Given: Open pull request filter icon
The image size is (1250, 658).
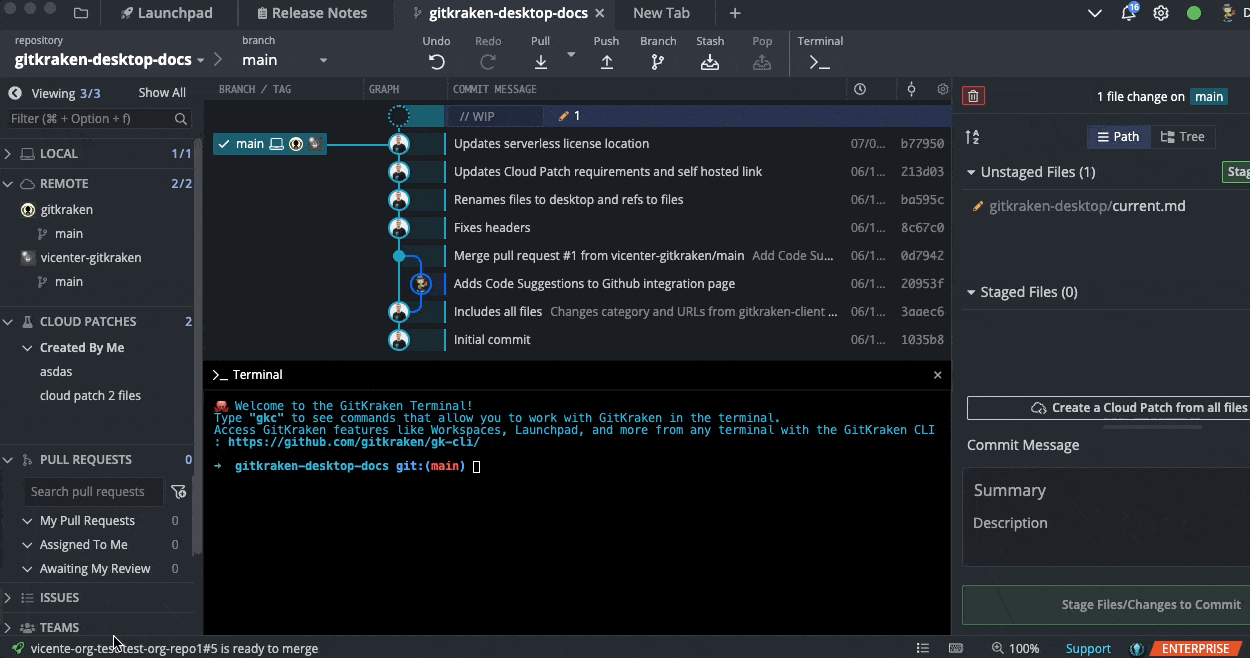Looking at the screenshot, I should (178, 491).
